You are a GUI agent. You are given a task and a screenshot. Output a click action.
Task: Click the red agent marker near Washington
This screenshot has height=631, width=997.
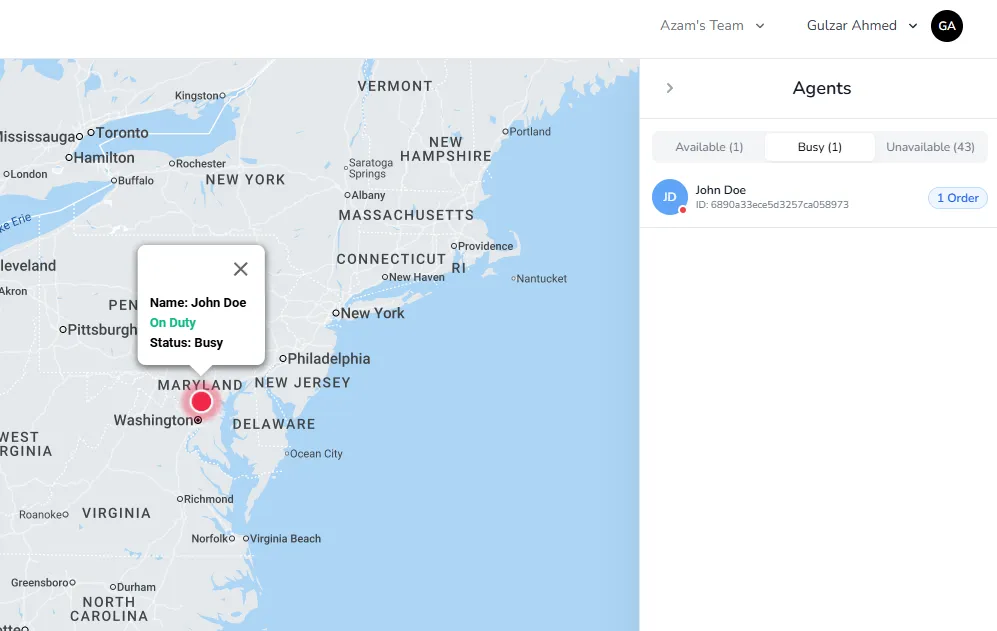point(202,402)
